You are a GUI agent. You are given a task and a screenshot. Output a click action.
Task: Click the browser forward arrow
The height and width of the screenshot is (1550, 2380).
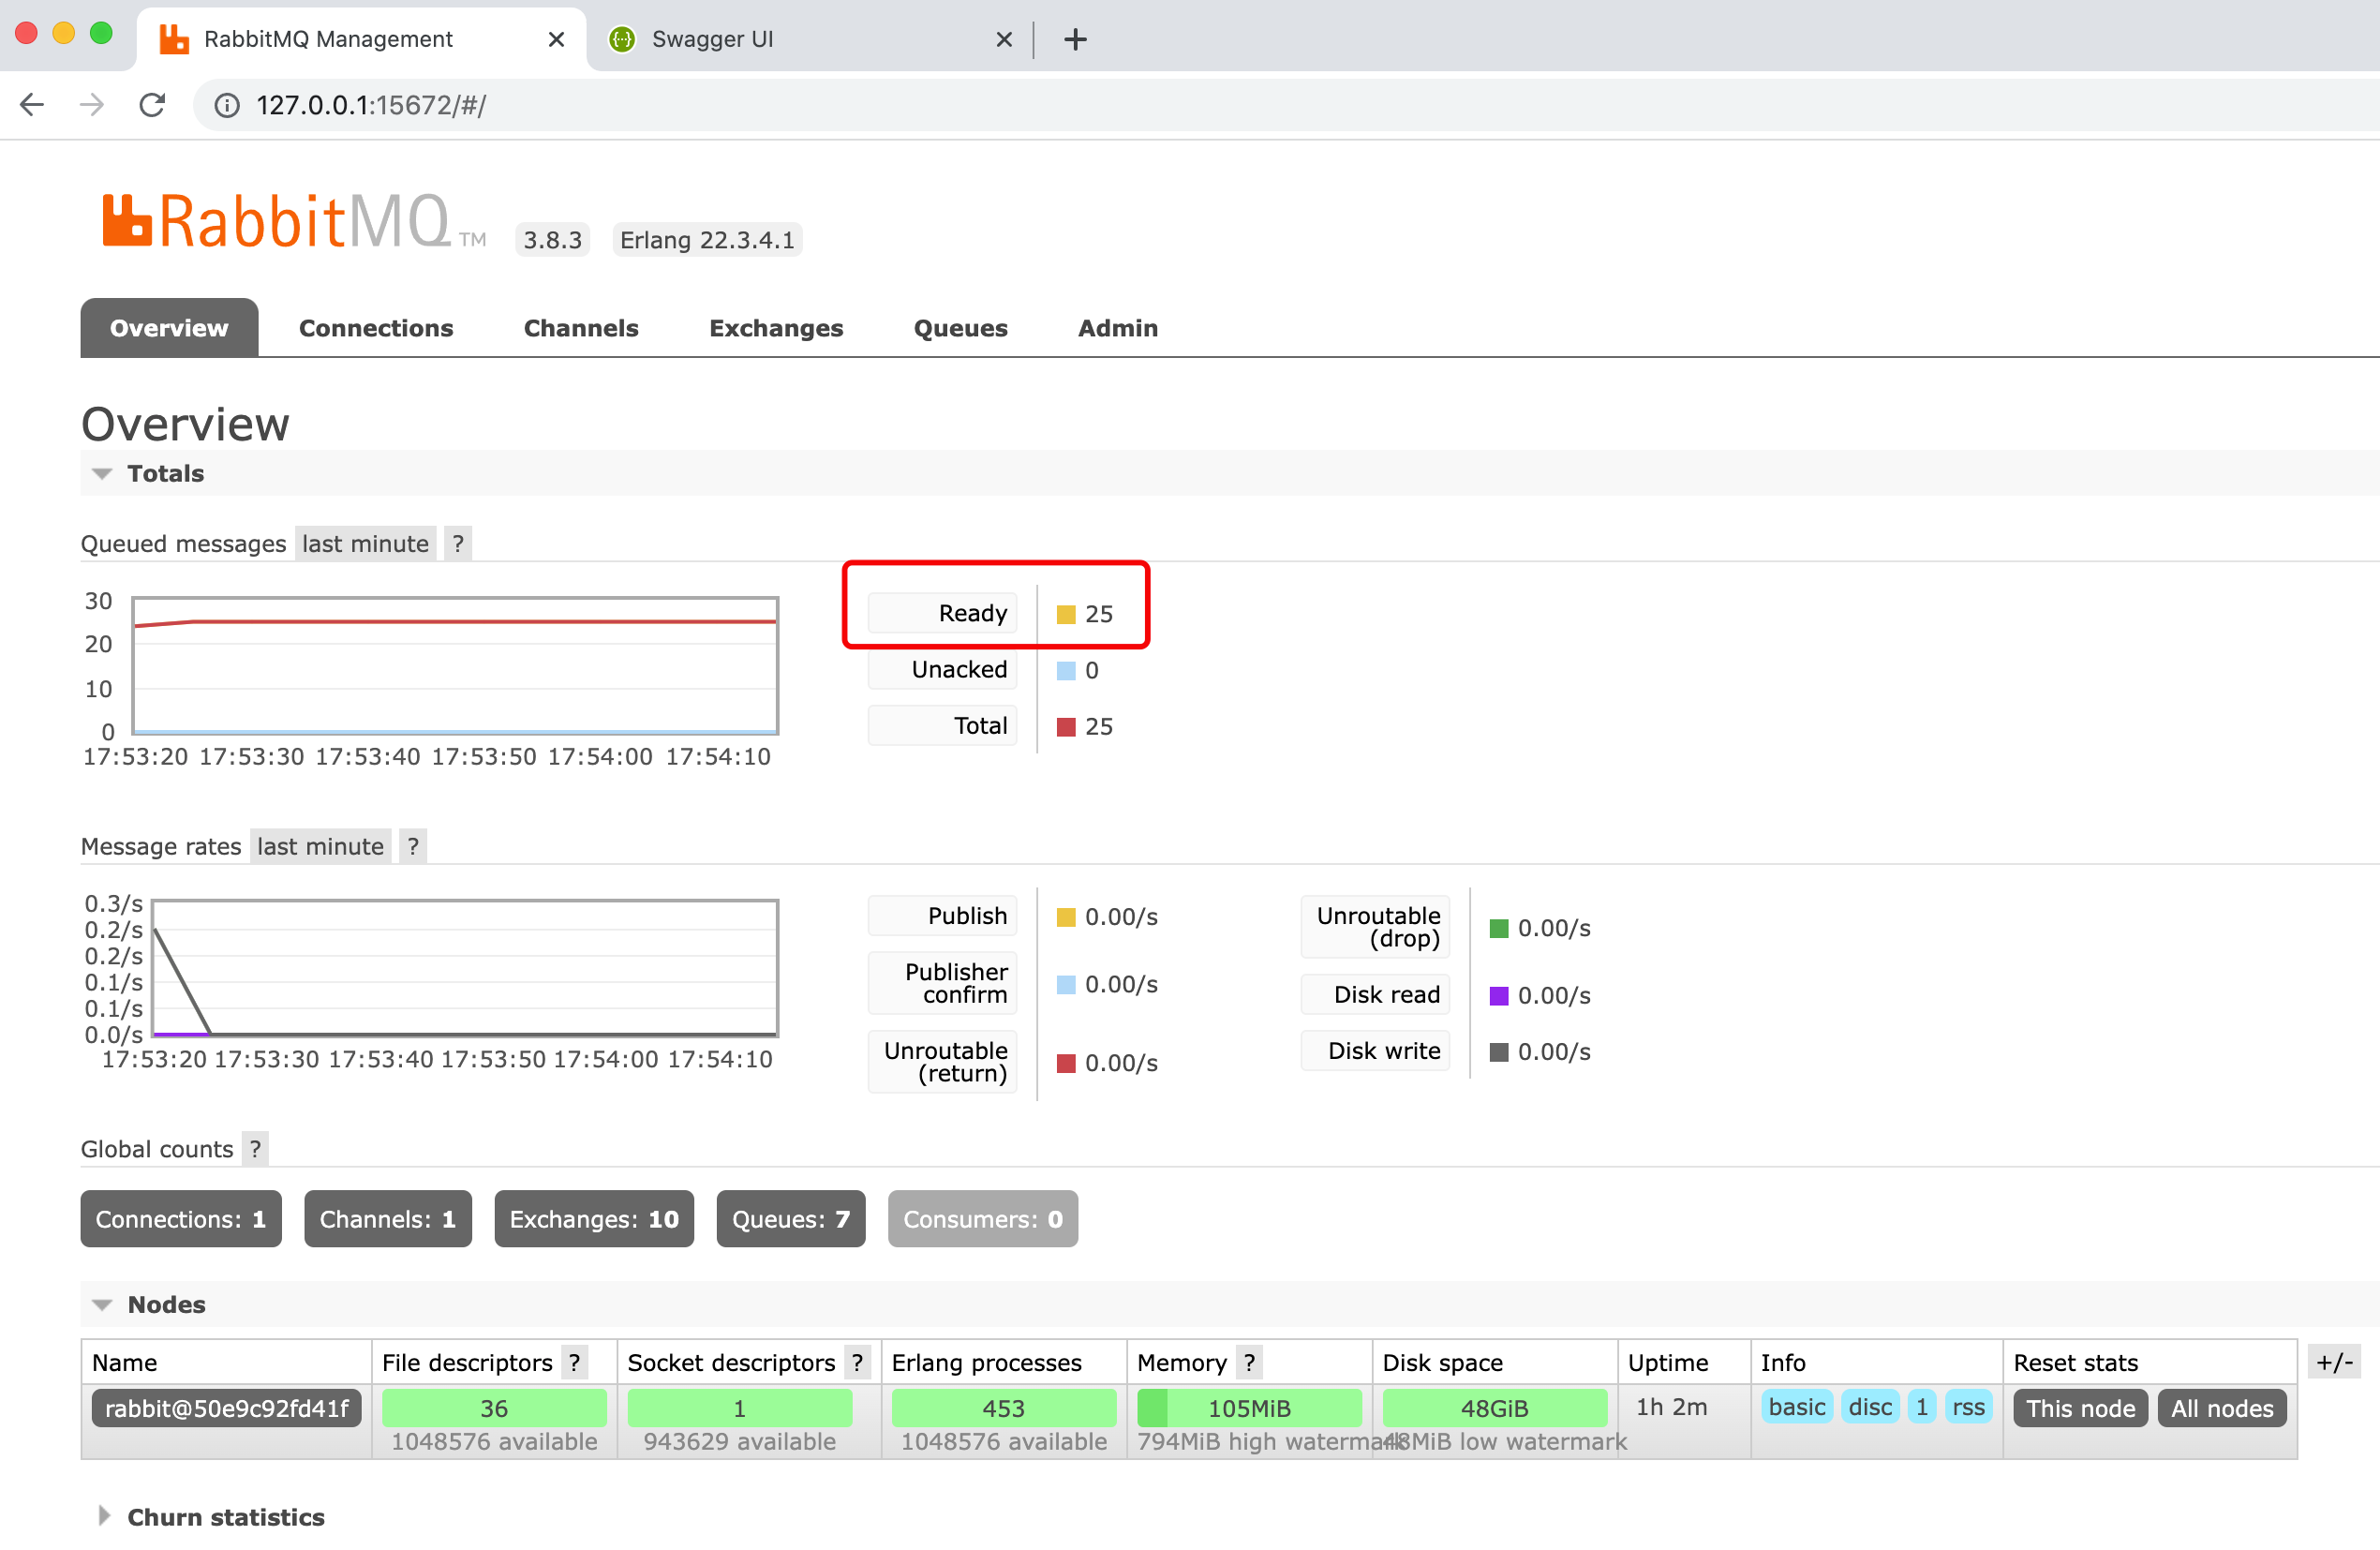(92, 105)
